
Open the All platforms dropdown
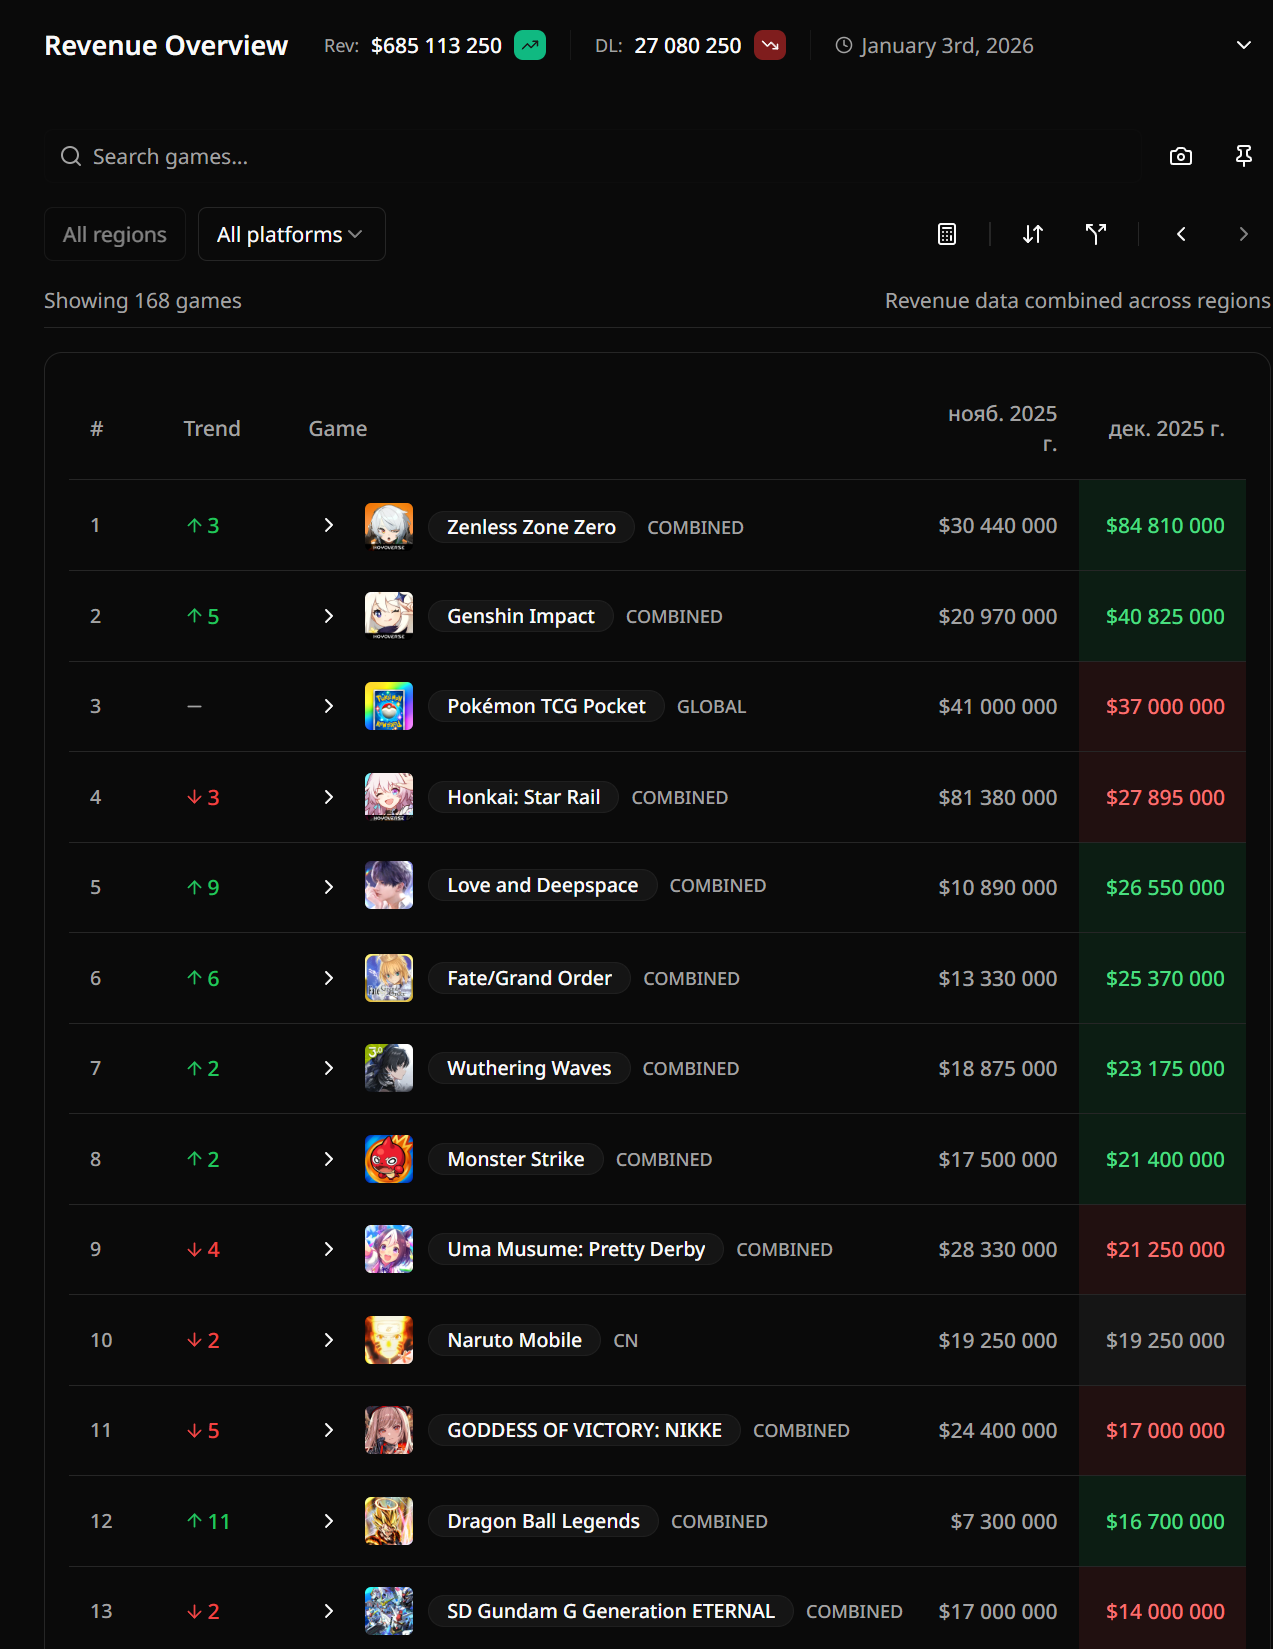click(x=291, y=234)
